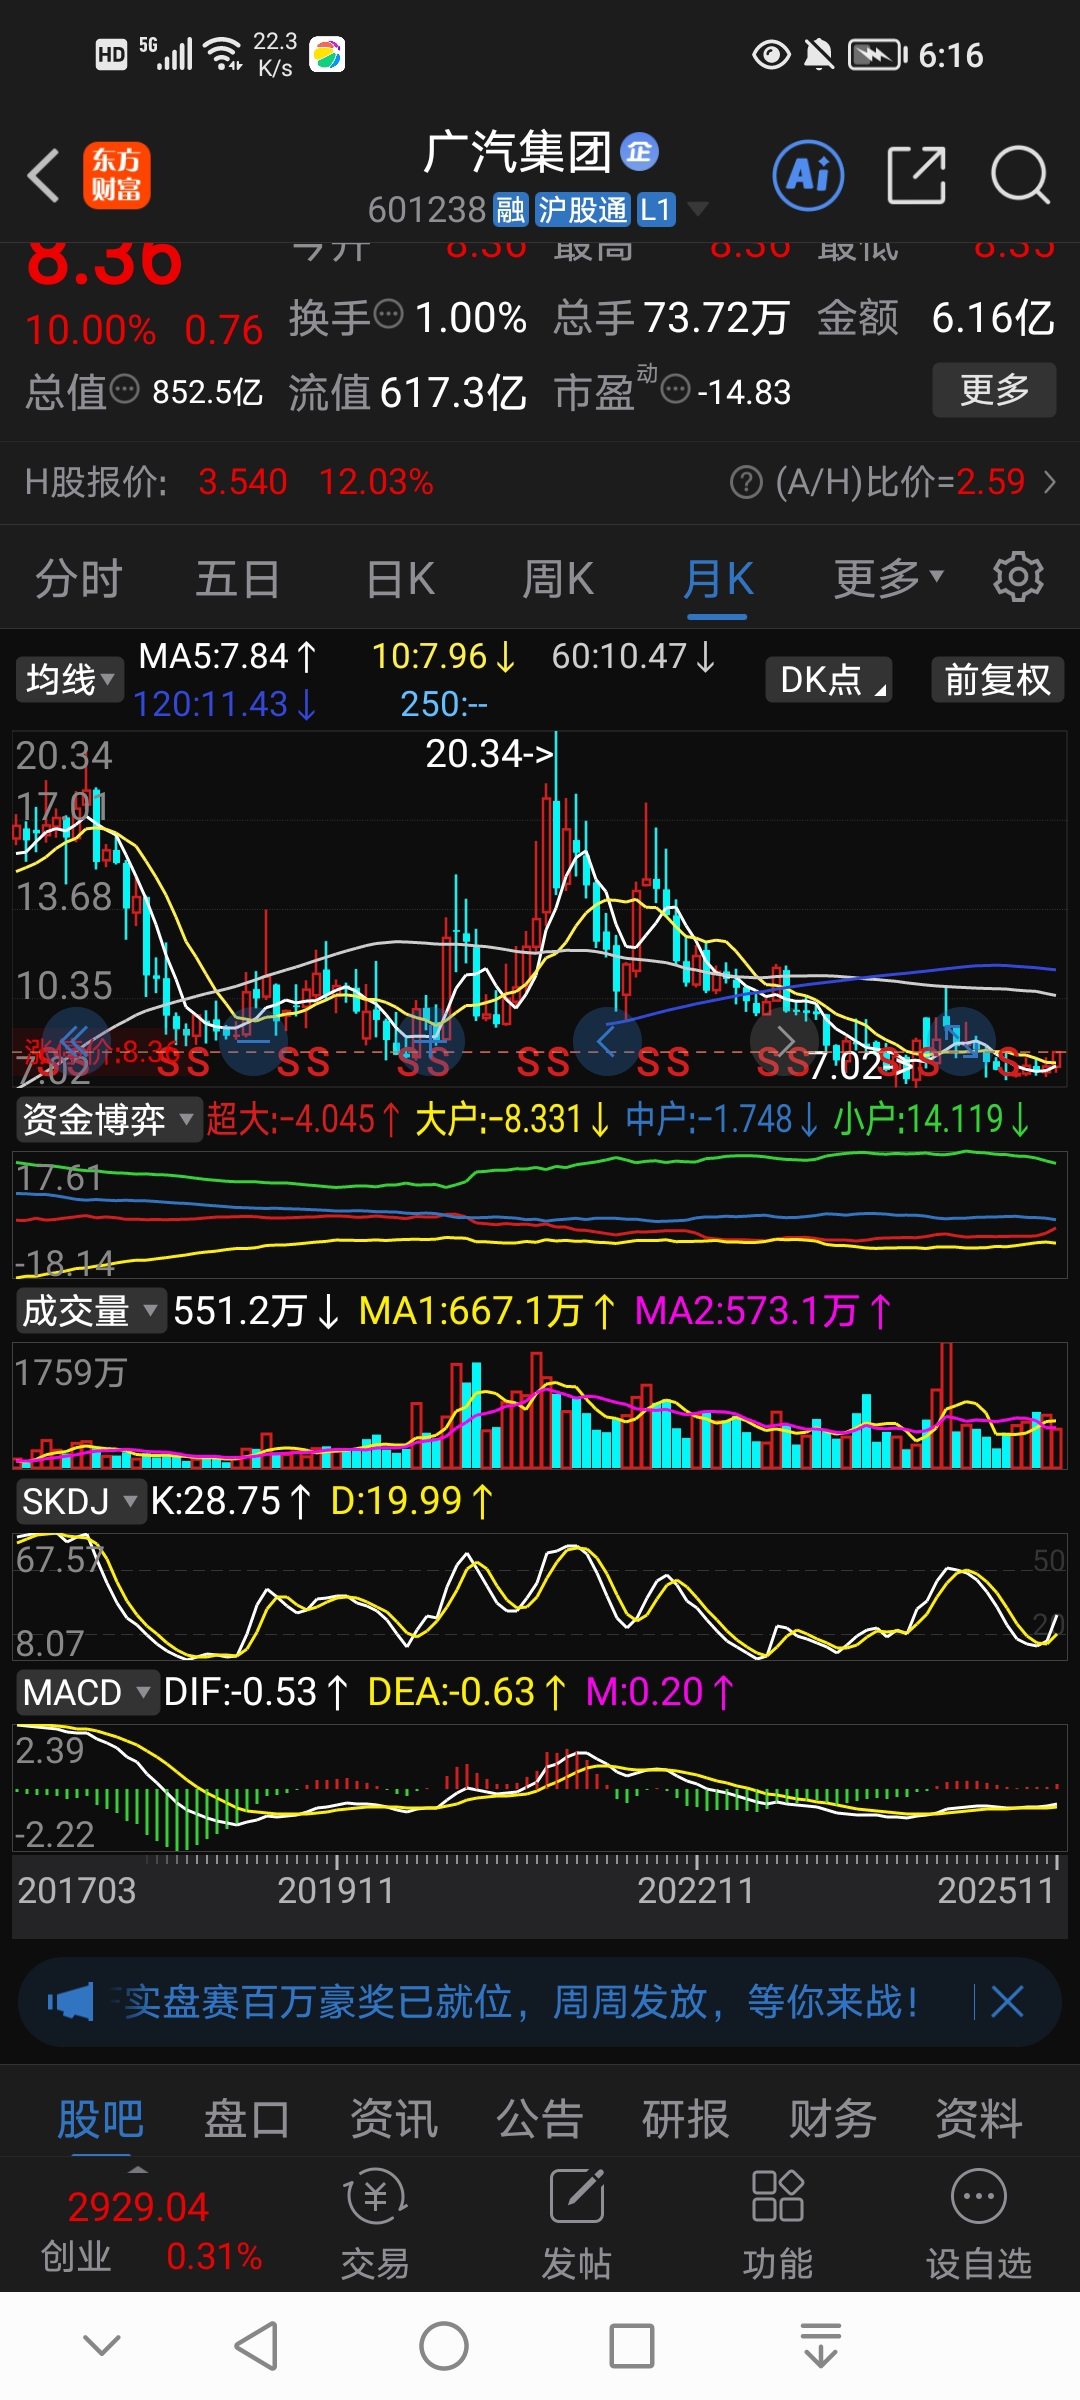Open the 成交量 indicator dropdown

91,1310
